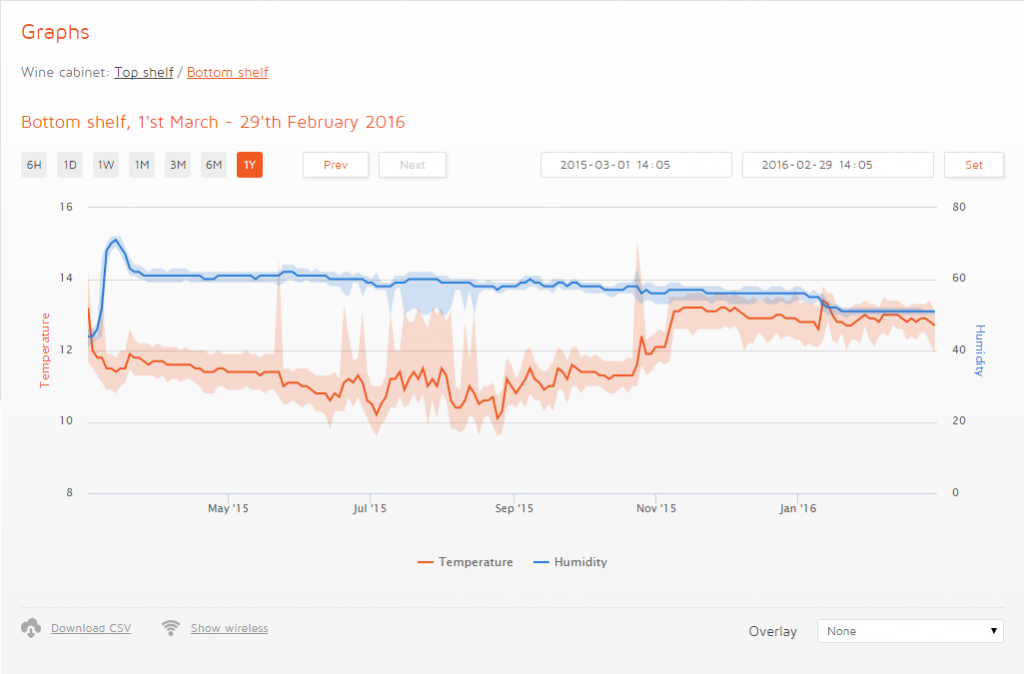Click the Graphs page heading

pyautogui.click(x=55, y=32)
